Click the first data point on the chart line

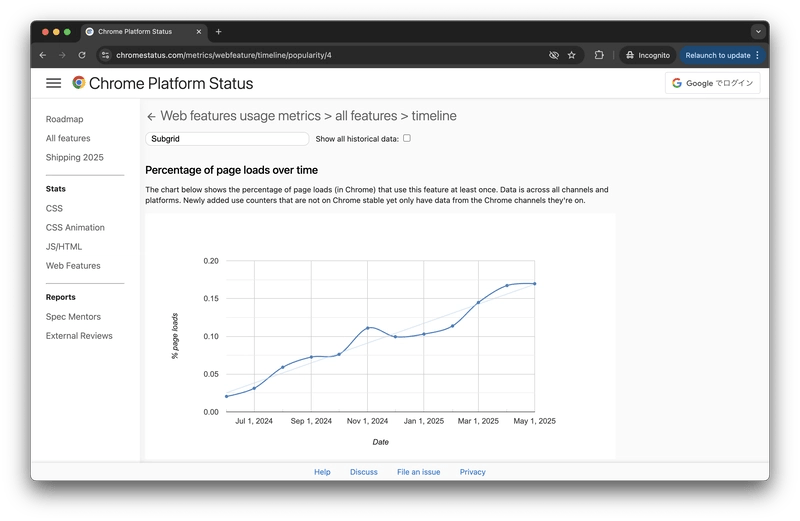pos(227,396)
